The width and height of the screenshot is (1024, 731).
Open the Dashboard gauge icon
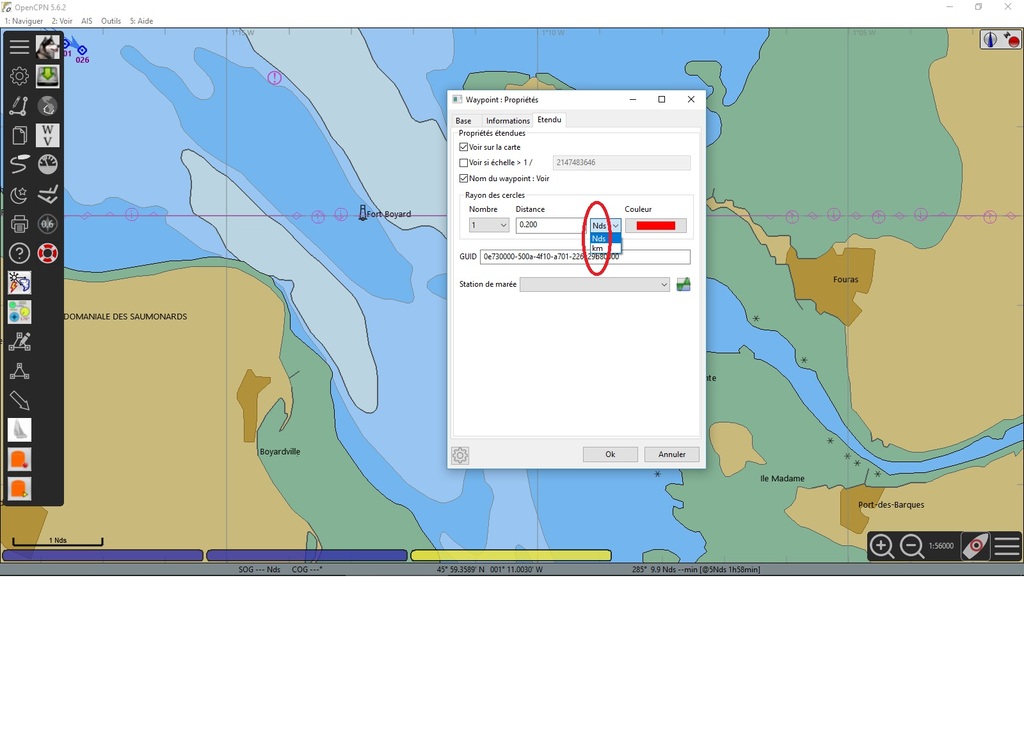48,164
